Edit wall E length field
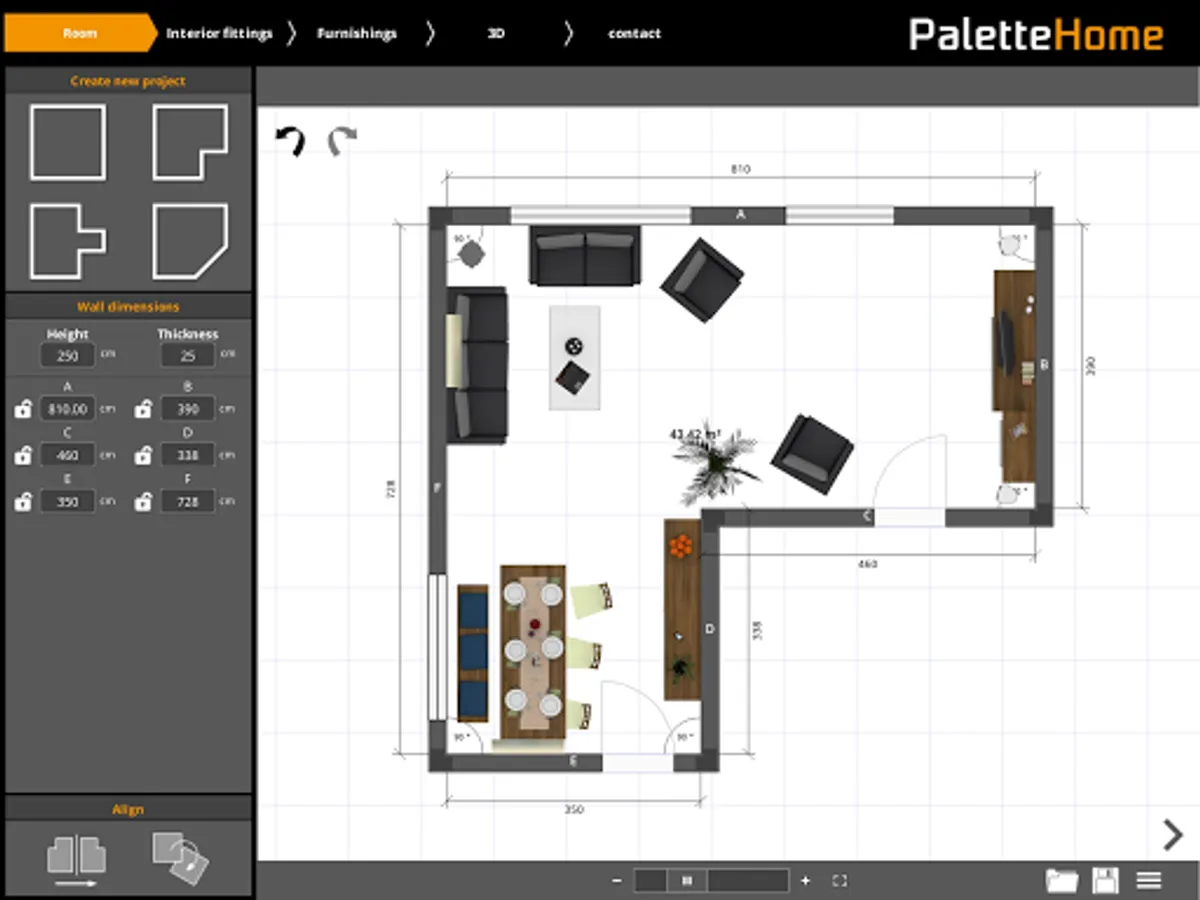Viewport: 1200px width, 900px height. [67, 501]
